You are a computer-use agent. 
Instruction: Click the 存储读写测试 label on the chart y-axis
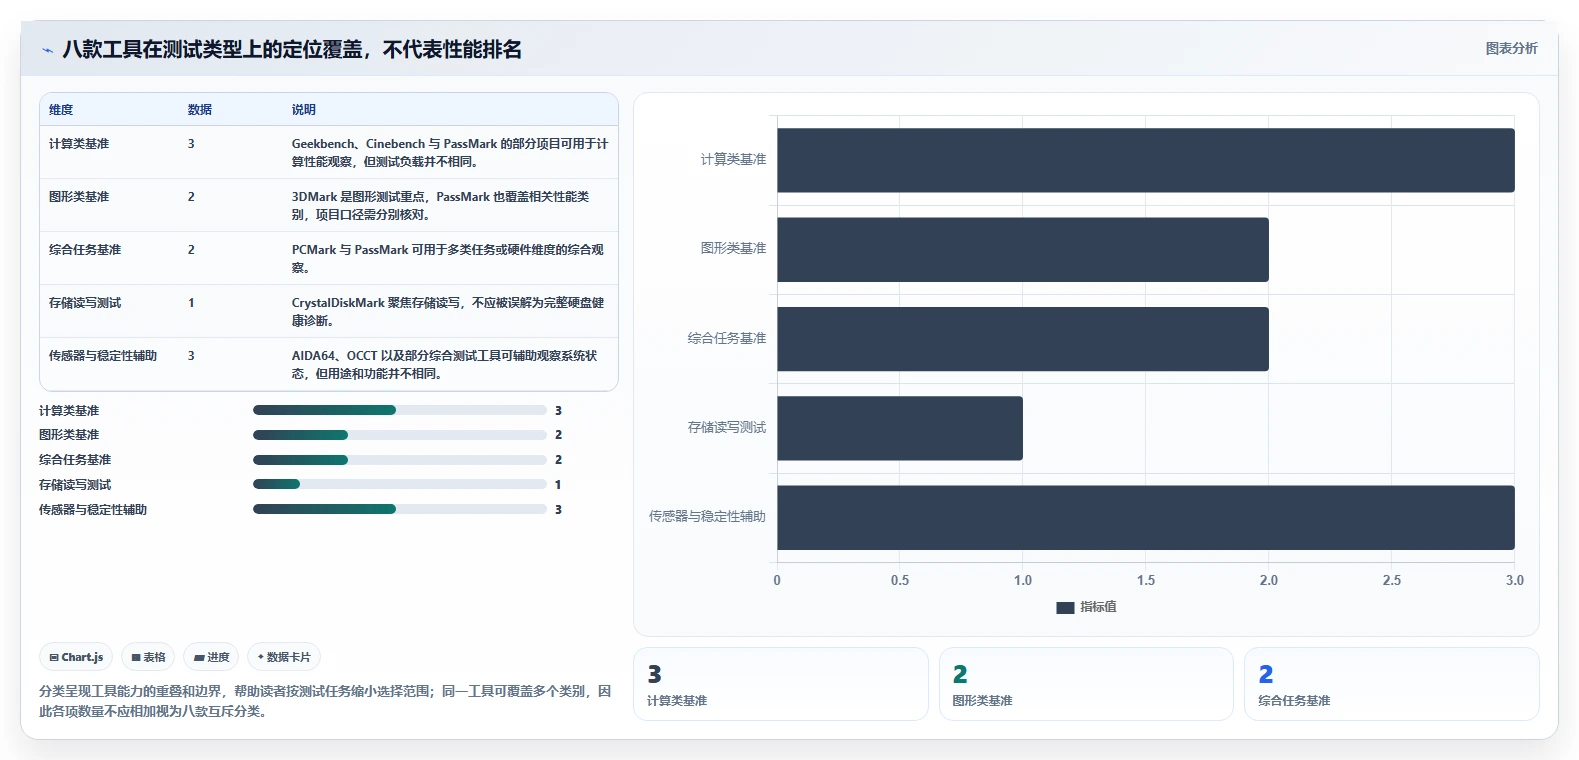point(727,428)
